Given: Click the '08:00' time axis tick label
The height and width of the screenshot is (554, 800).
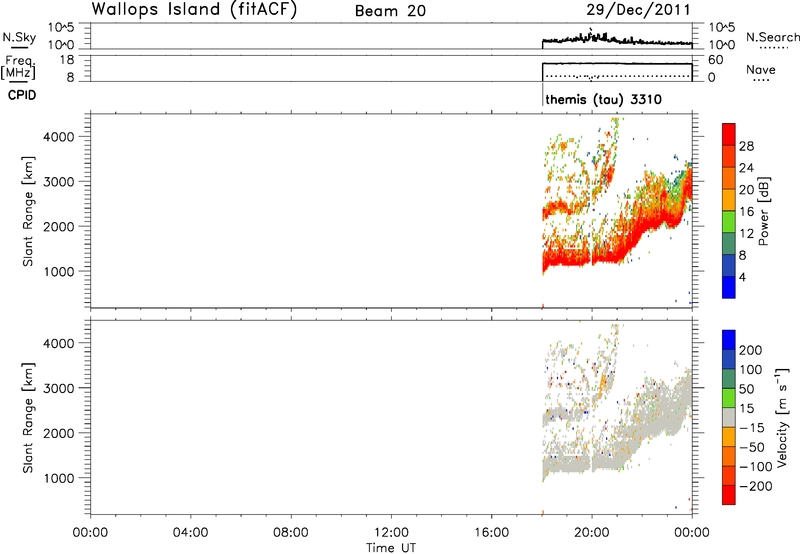Looking at the screenshot, I should [291, 533].
